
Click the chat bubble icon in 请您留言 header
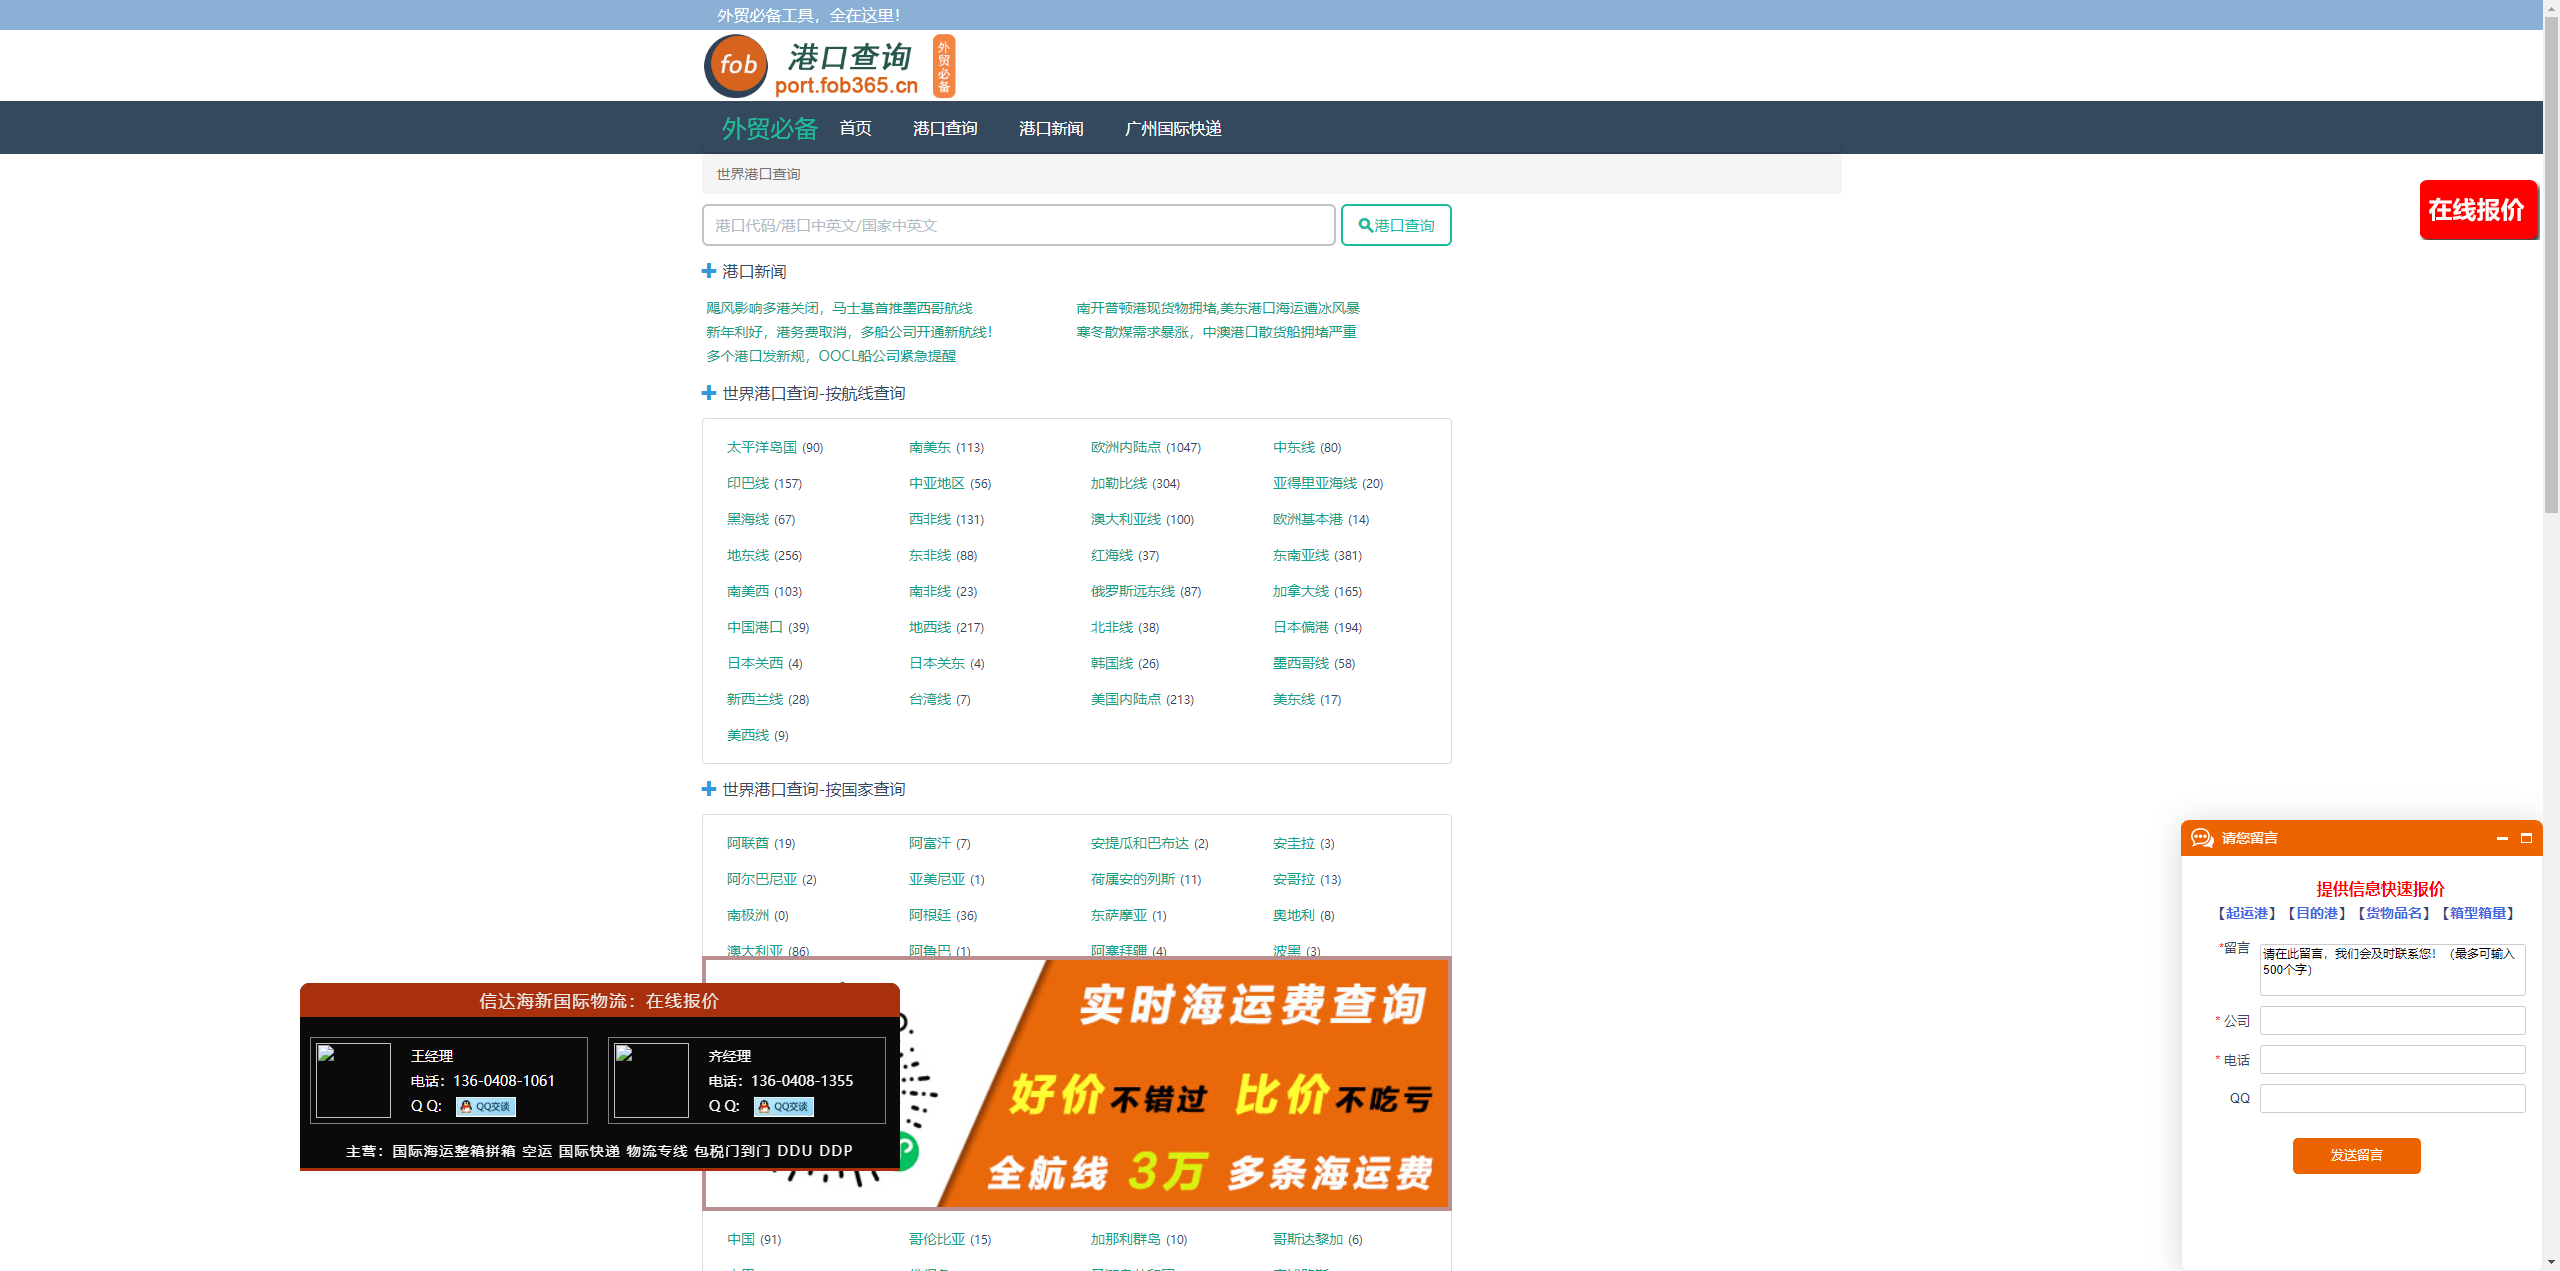(2200, 838)
